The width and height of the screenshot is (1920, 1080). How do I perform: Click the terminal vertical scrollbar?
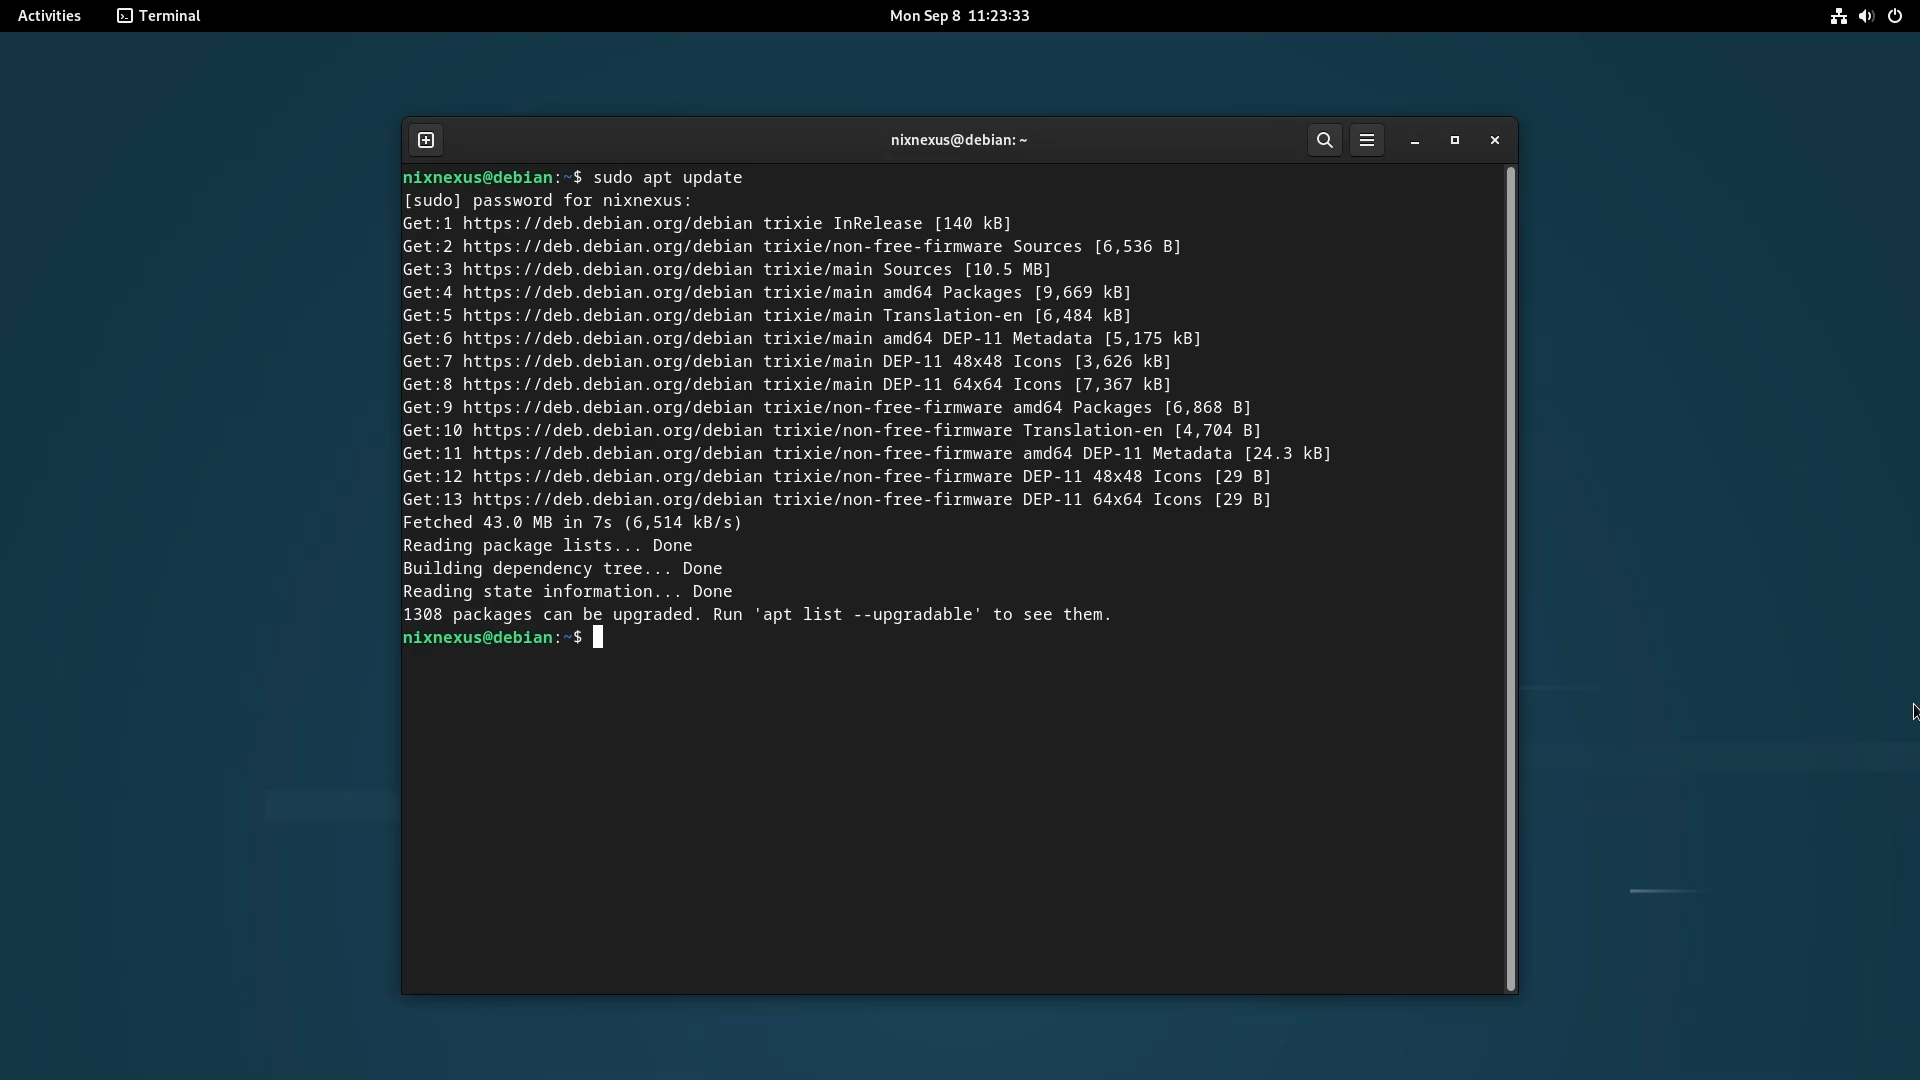pos(1510,578)
